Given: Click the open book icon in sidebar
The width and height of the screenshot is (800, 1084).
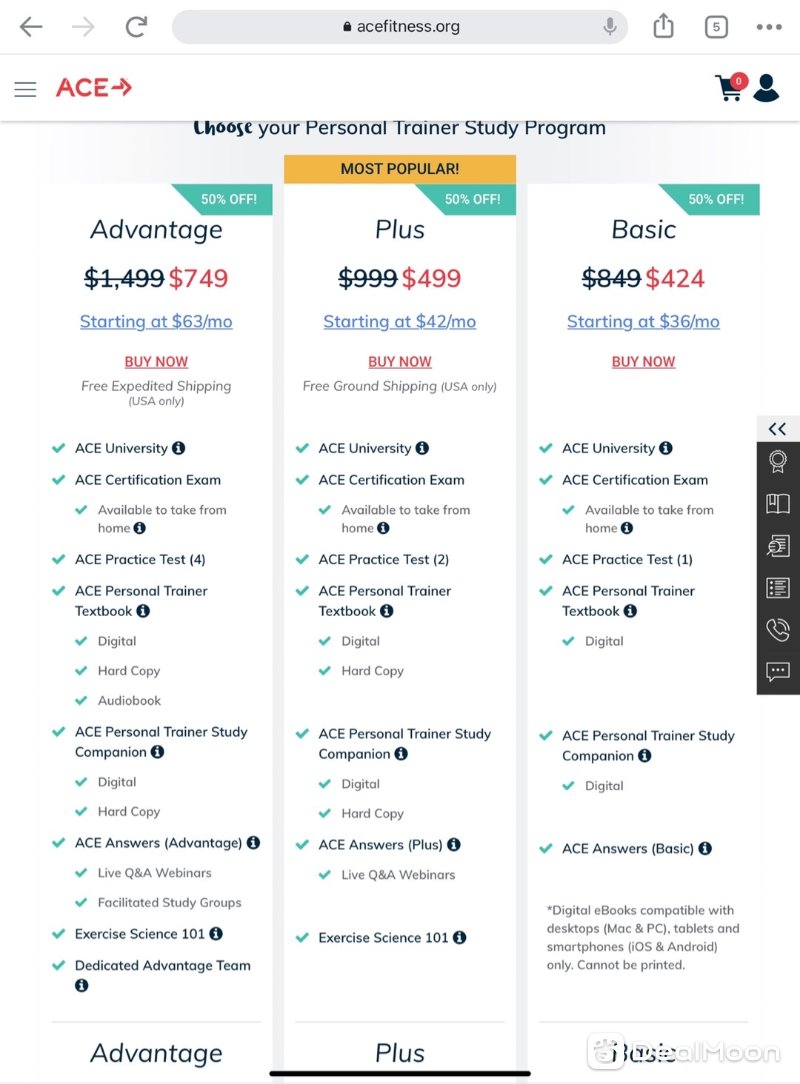Looking at the screenshot, I should click(x=778, y=503).
